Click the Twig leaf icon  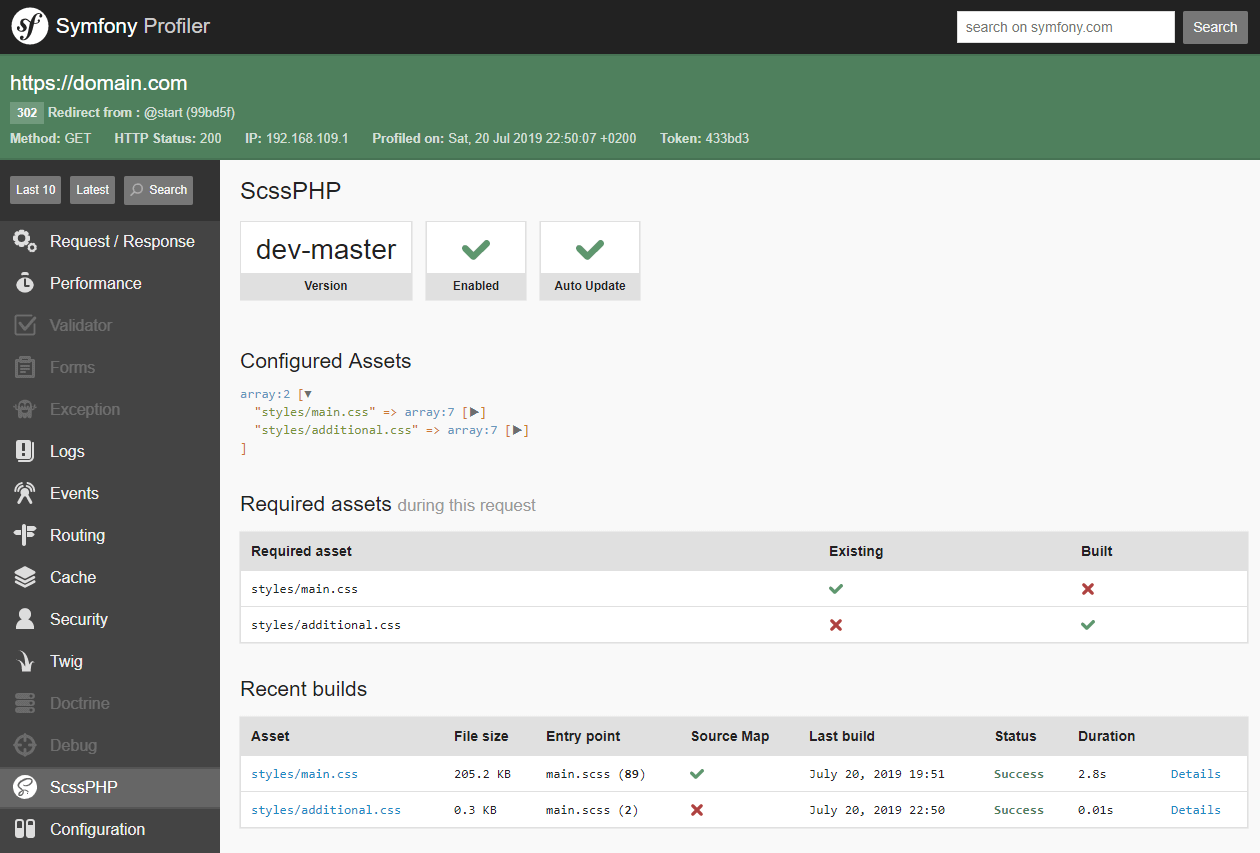pos(25,661)
